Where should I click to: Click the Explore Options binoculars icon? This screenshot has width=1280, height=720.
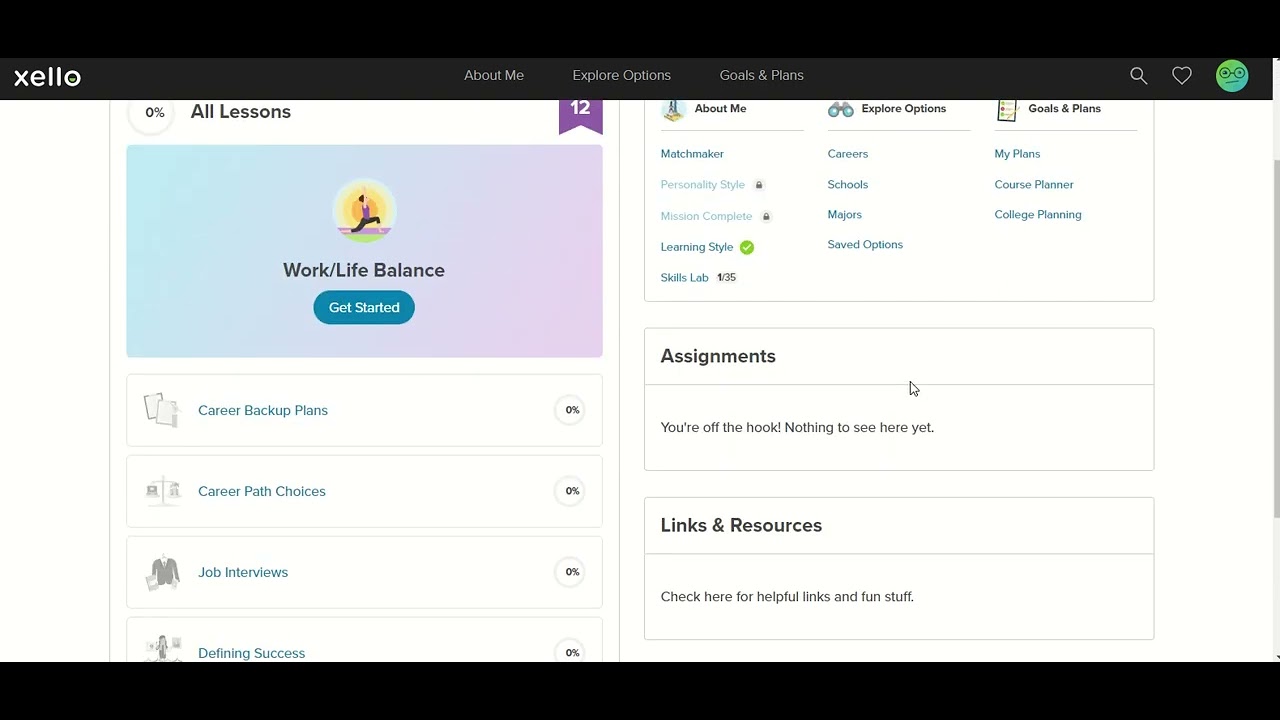pos(841,109)
